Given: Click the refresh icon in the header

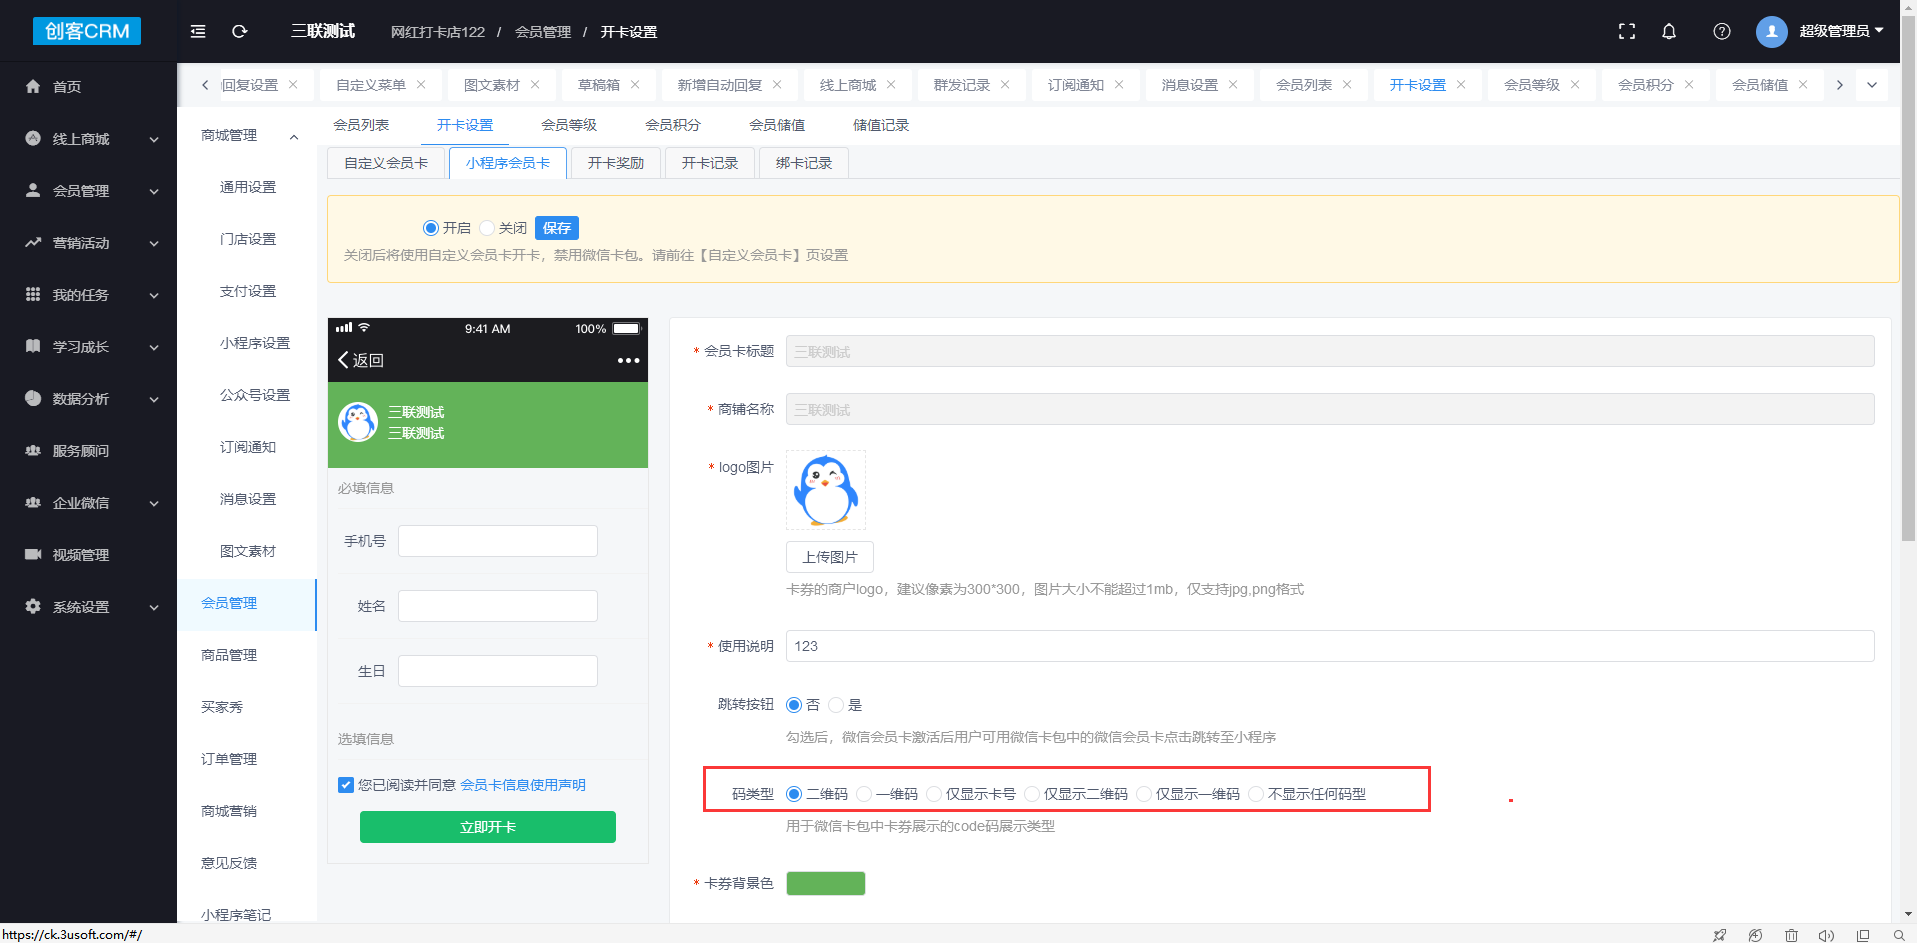Looking at the screenshot, I should point(240,32).
